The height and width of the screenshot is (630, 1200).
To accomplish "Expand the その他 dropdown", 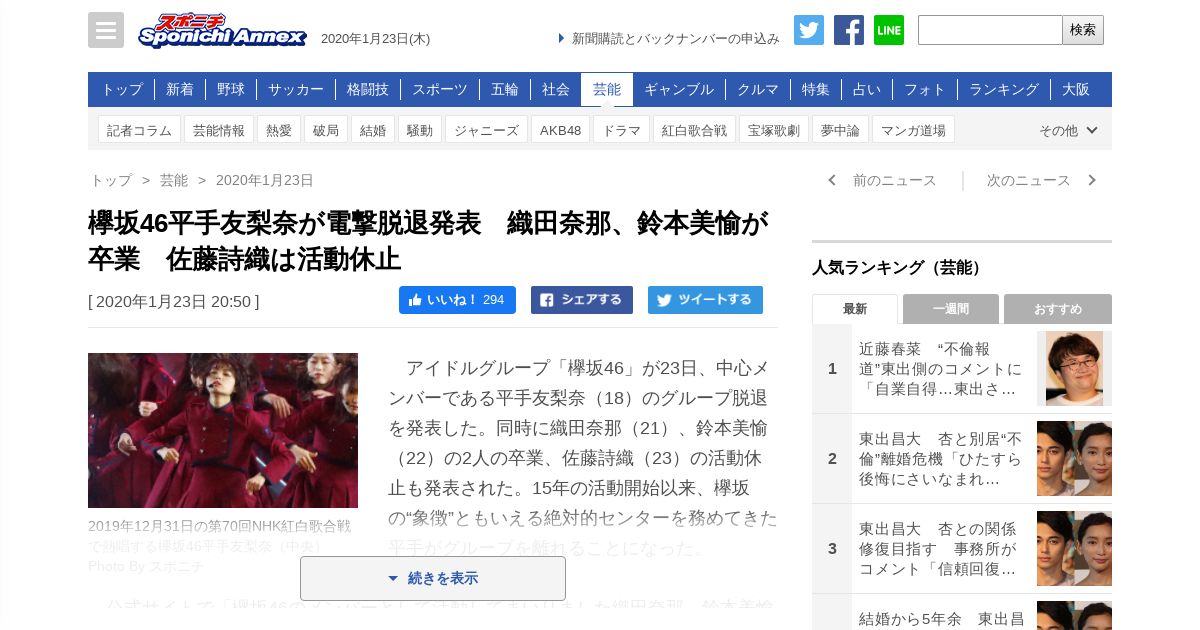I will 1068,130.
